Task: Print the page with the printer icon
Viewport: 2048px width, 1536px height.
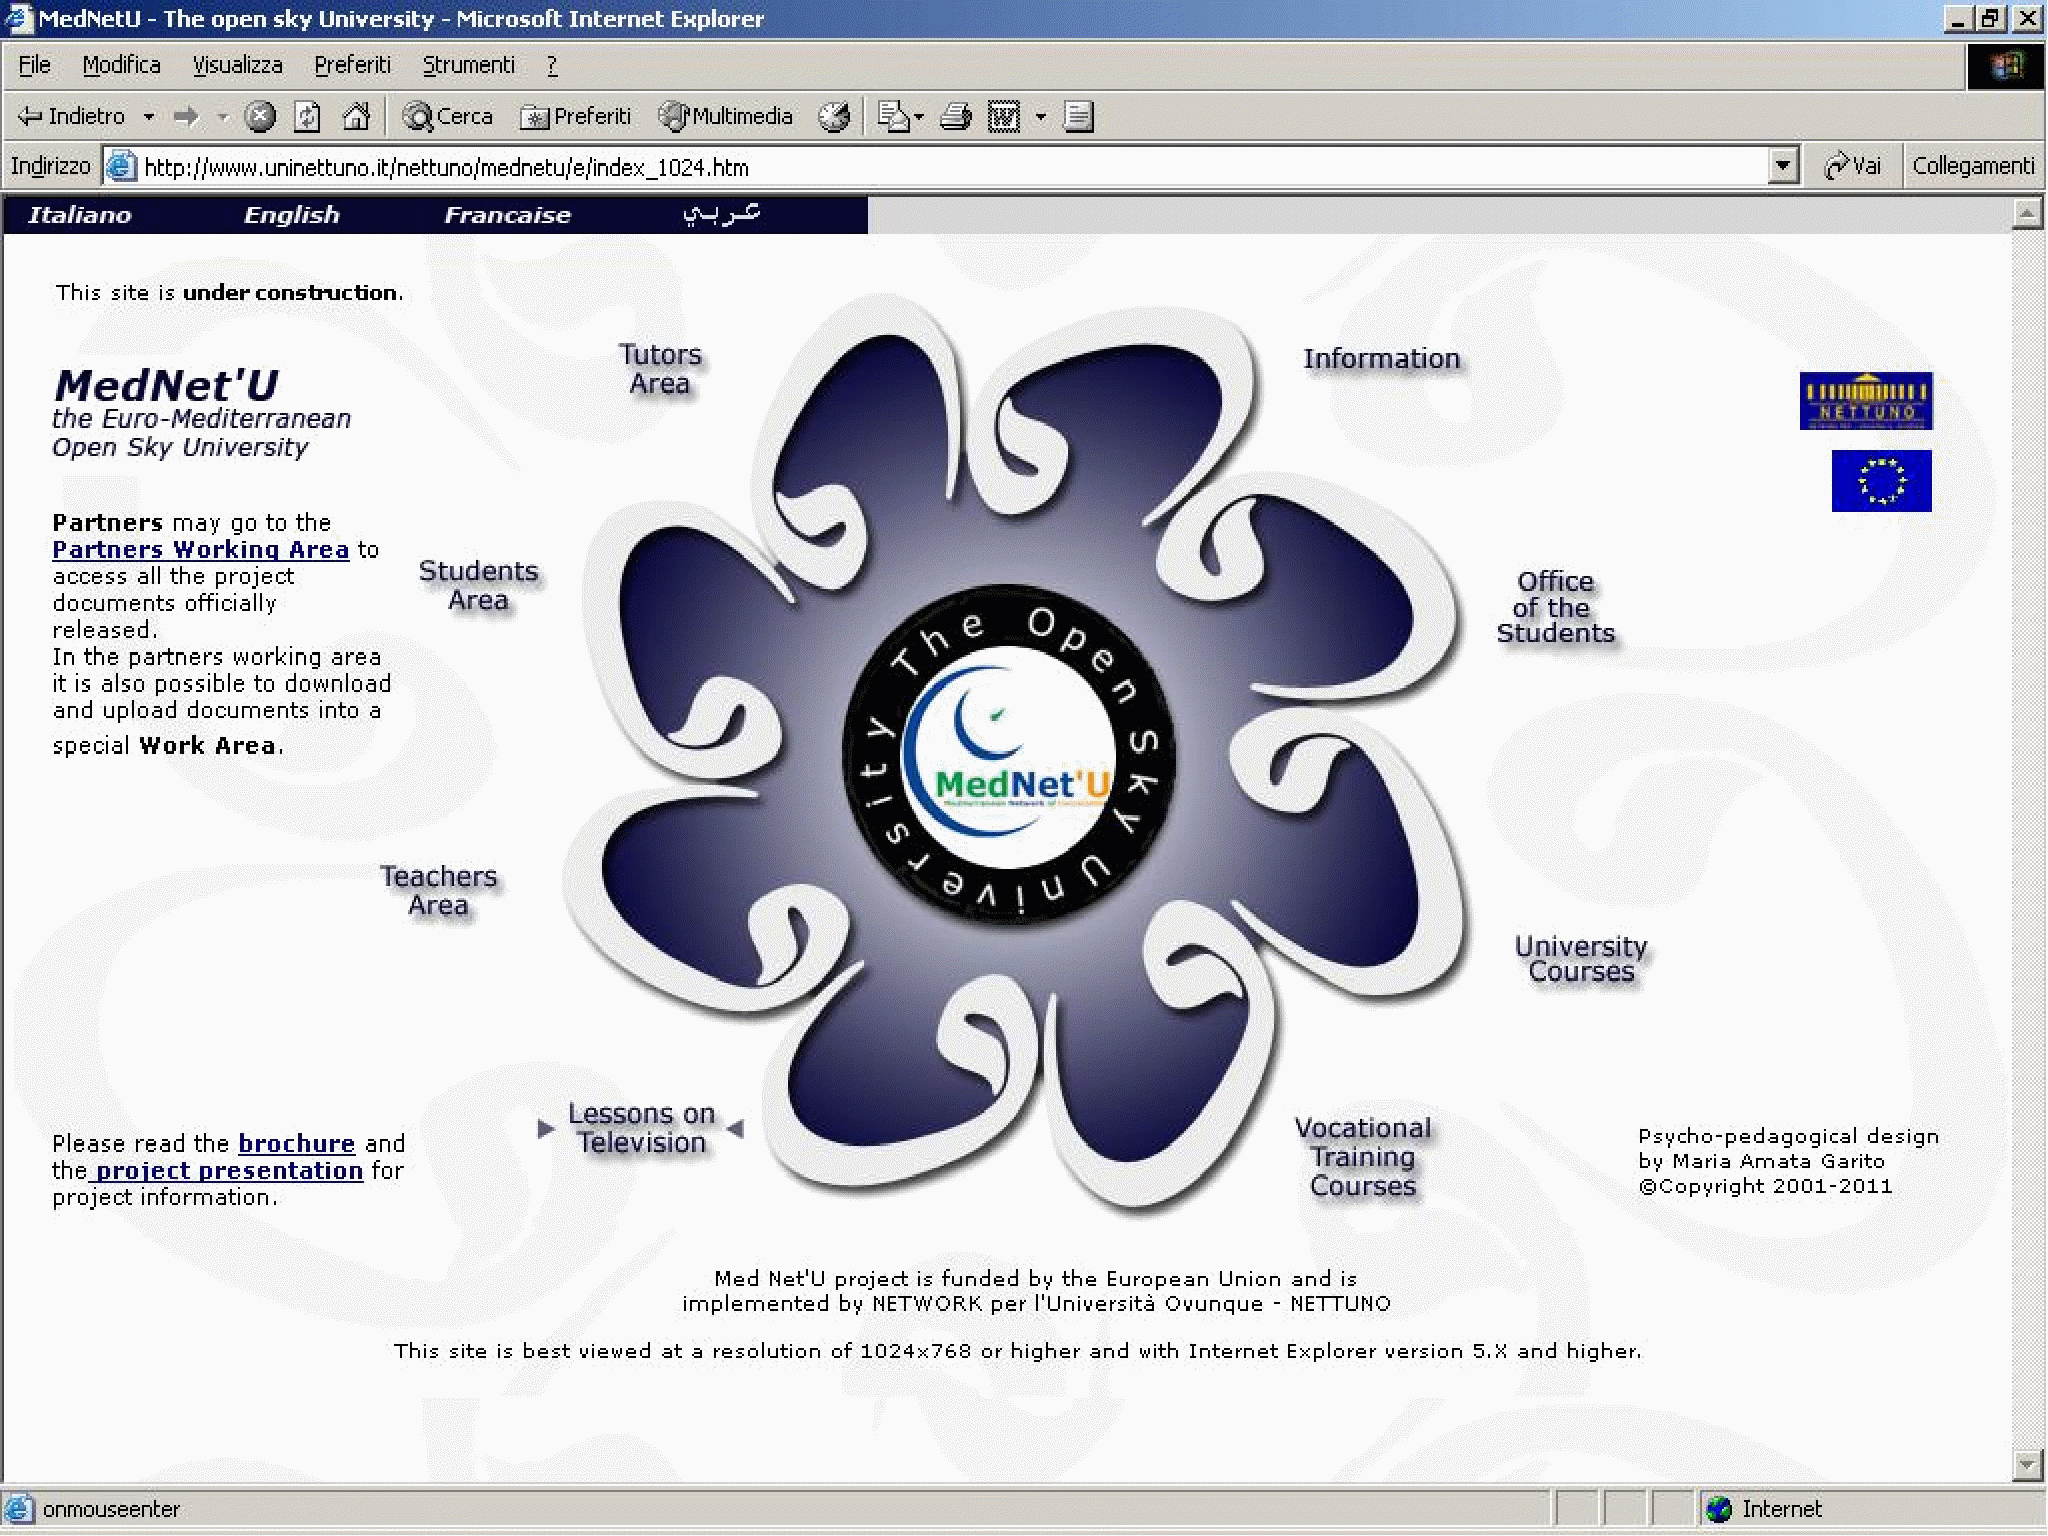Action: tap(956, 117)
